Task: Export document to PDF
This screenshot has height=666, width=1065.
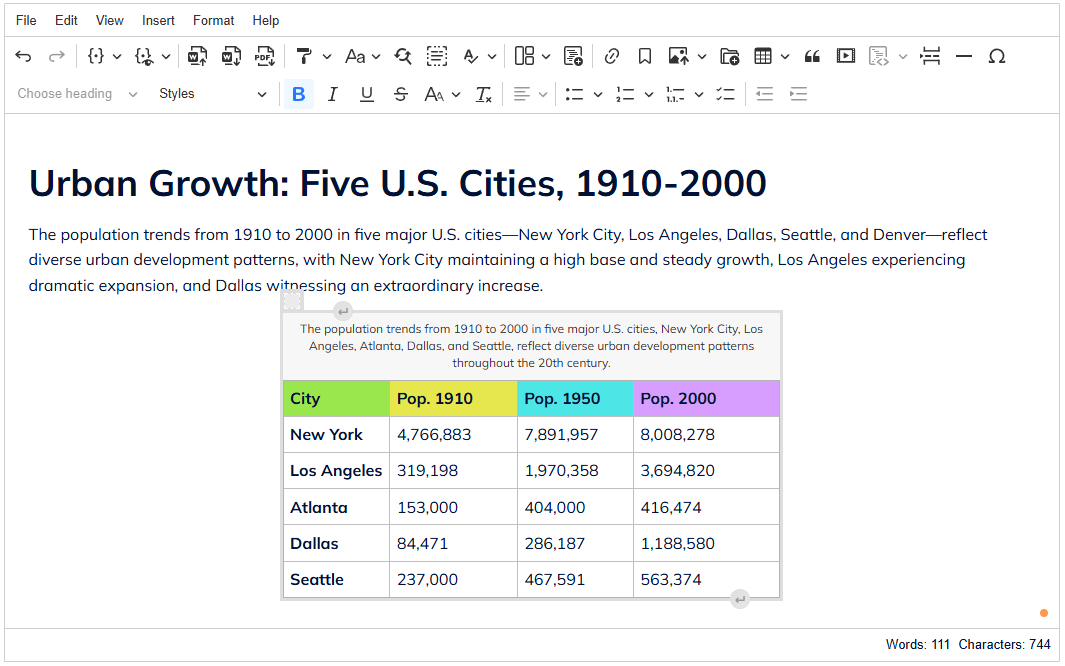Action: (264, 56)
